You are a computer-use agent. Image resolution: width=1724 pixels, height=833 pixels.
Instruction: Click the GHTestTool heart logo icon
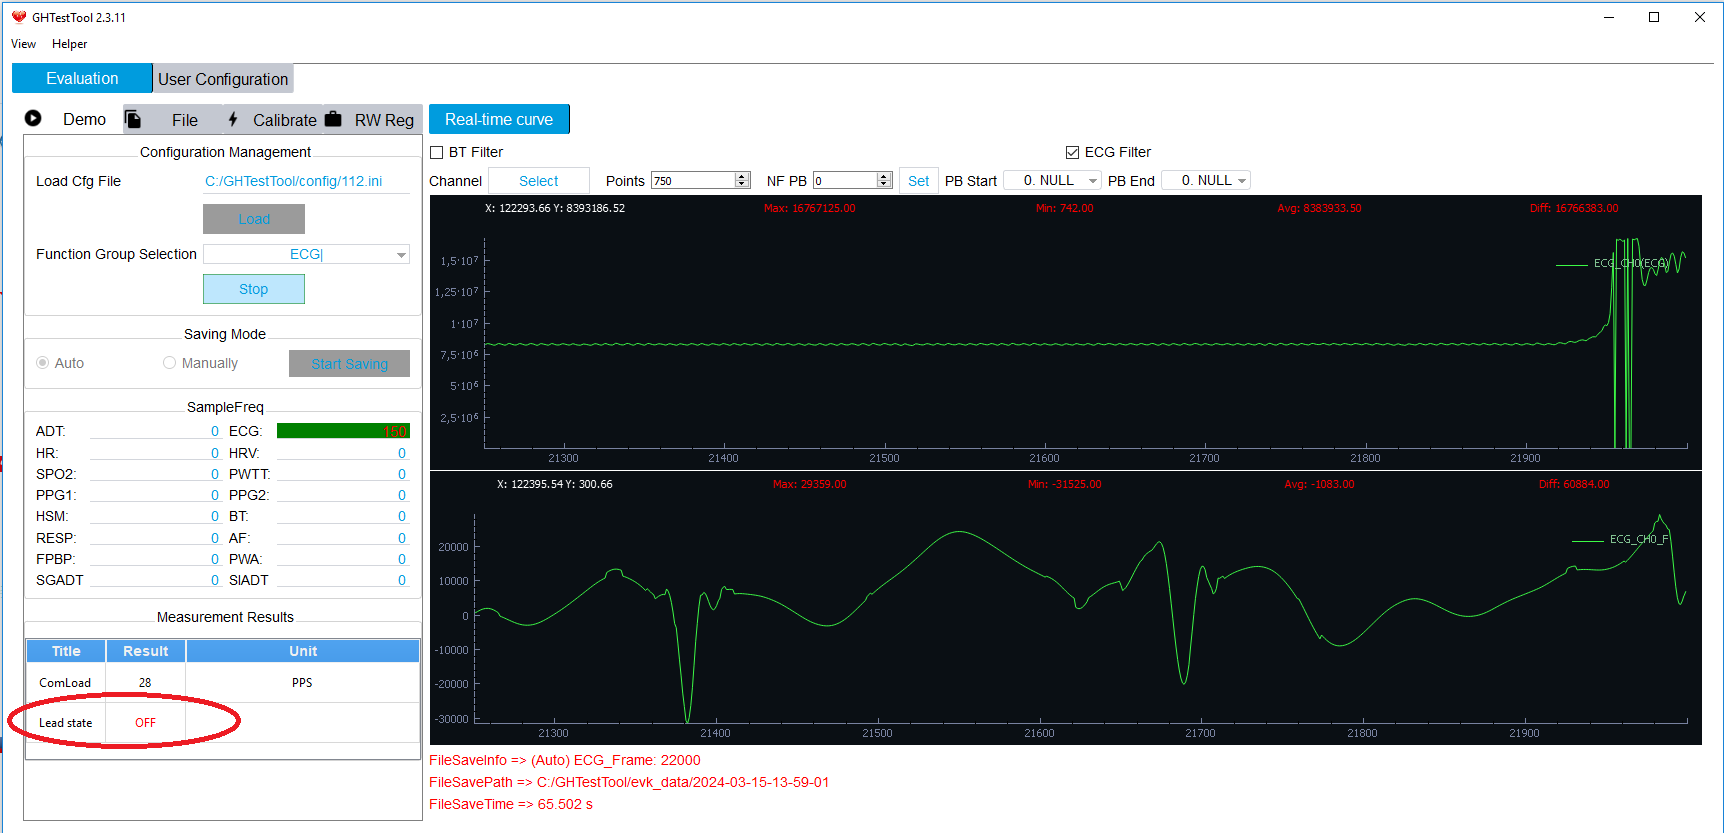click(18, 17)
